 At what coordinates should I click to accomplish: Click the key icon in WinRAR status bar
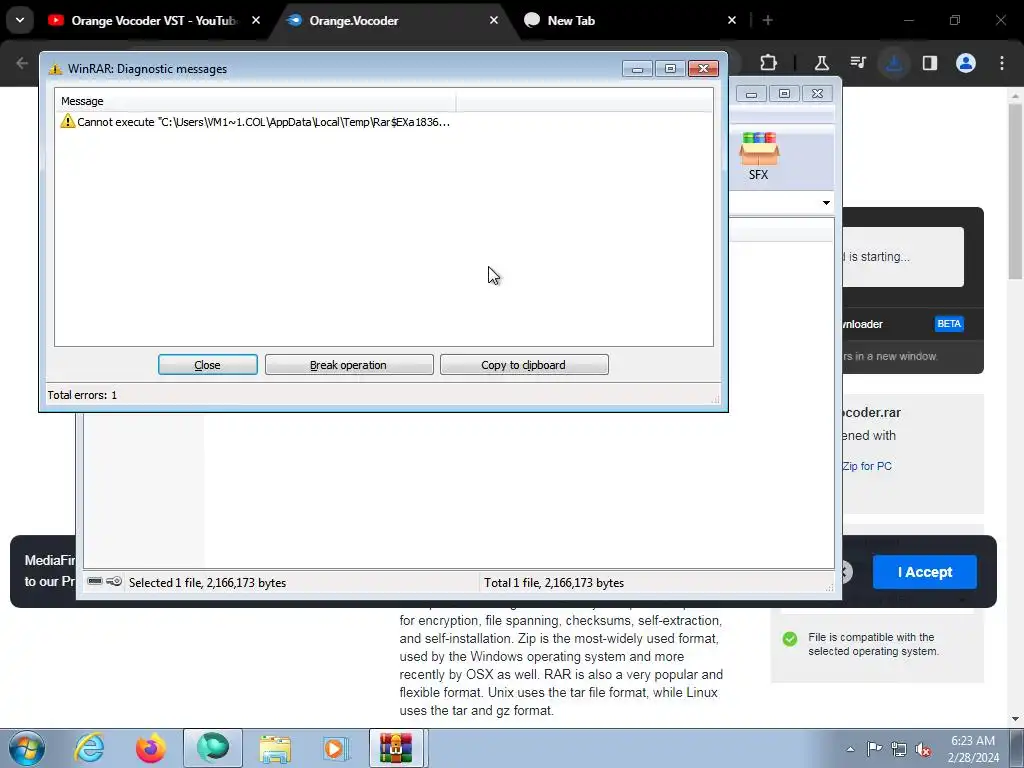114,581
